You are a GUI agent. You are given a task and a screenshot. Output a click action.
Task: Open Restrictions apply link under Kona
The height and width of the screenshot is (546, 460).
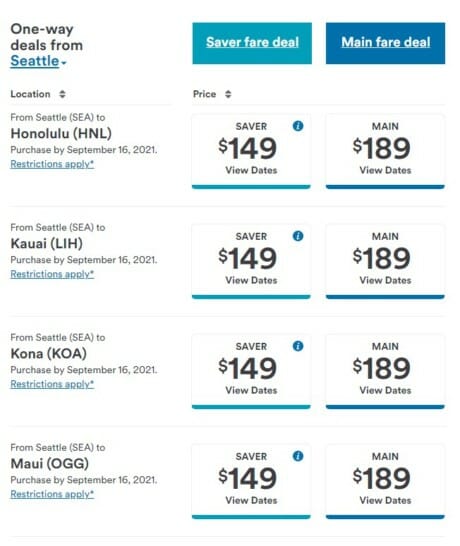52,384
